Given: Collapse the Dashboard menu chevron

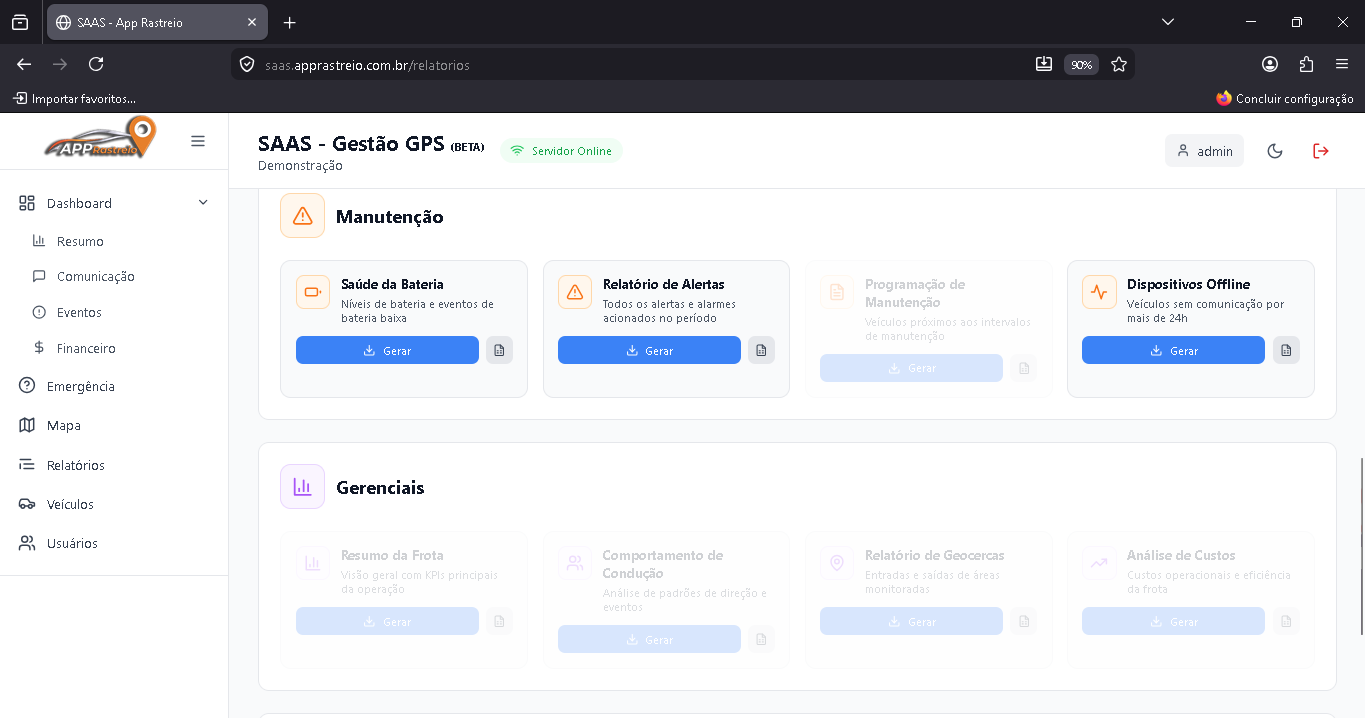Looking at the screenshot, I should coord(203,203).
